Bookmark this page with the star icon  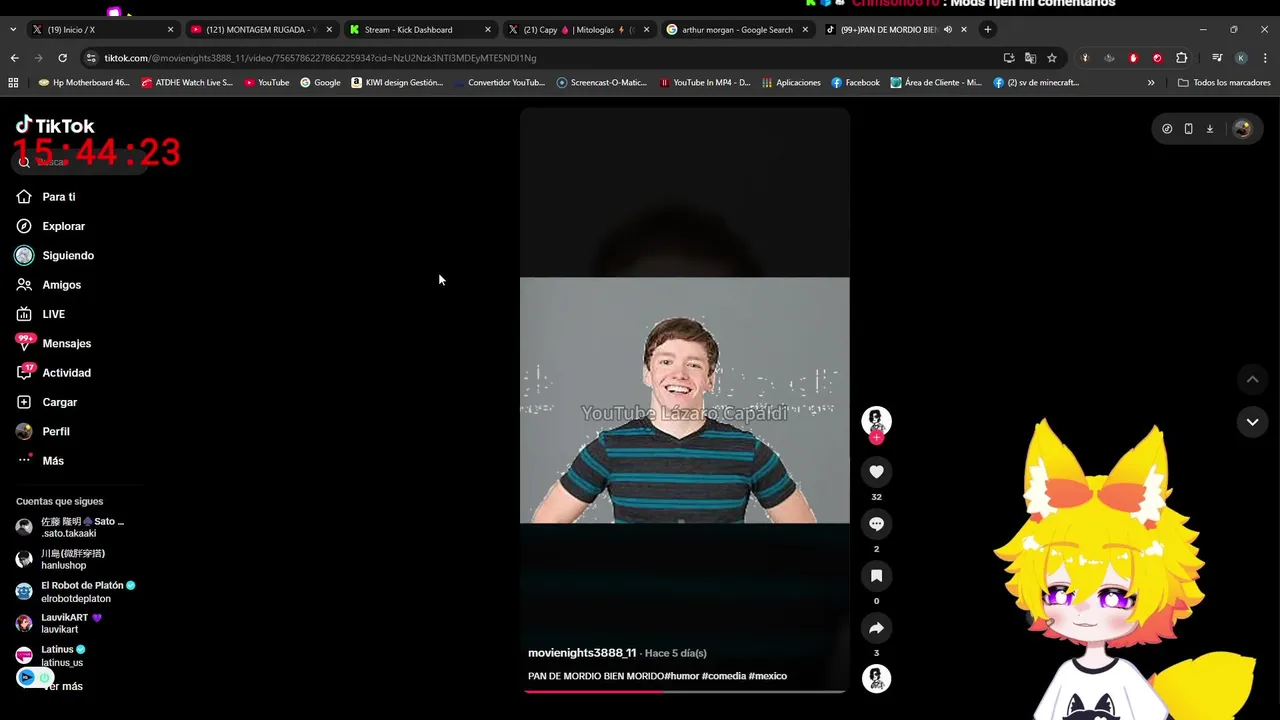[x=1052, y=58]
